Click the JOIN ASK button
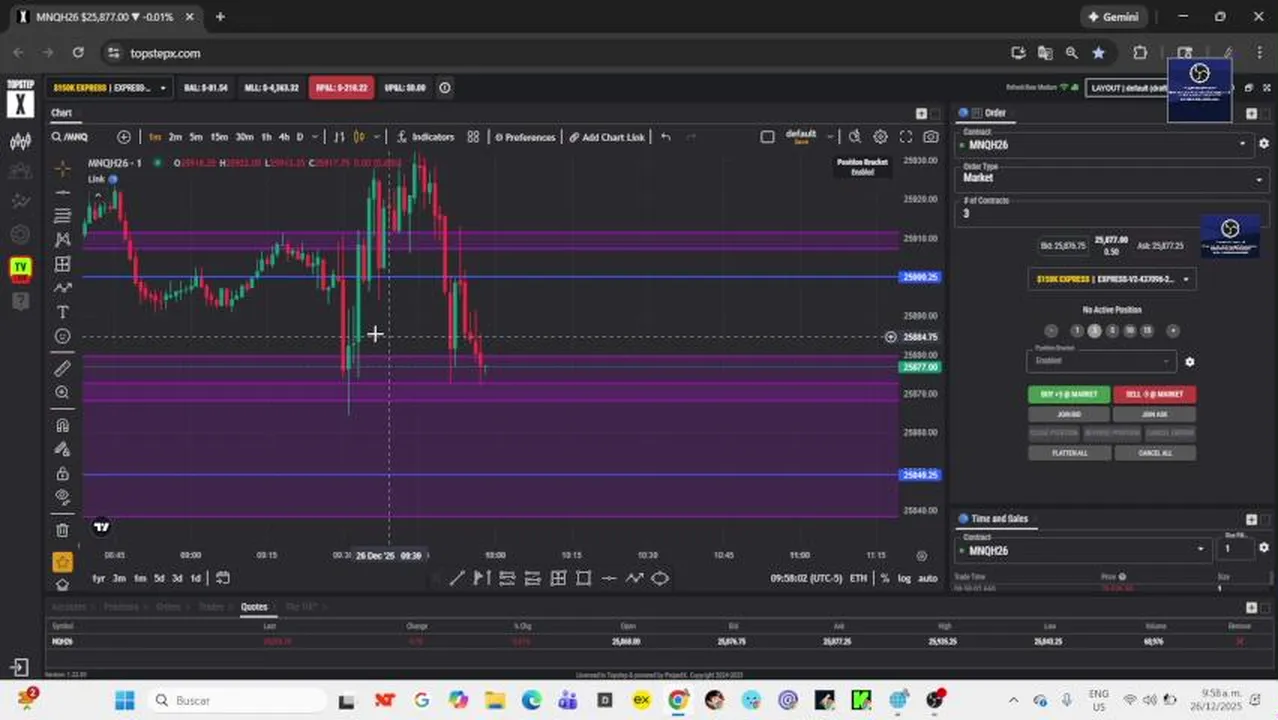Image resolution: width=1278 pixels, height=720 pixels. coord(1154,414)
